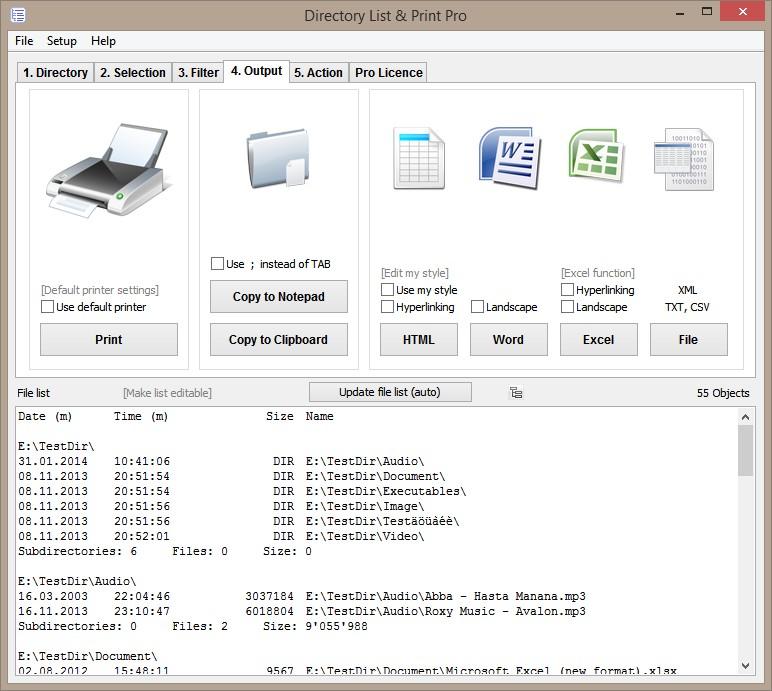Click Copy to Notepad button
The image size is (772, 691).
[x=279, y=296]
